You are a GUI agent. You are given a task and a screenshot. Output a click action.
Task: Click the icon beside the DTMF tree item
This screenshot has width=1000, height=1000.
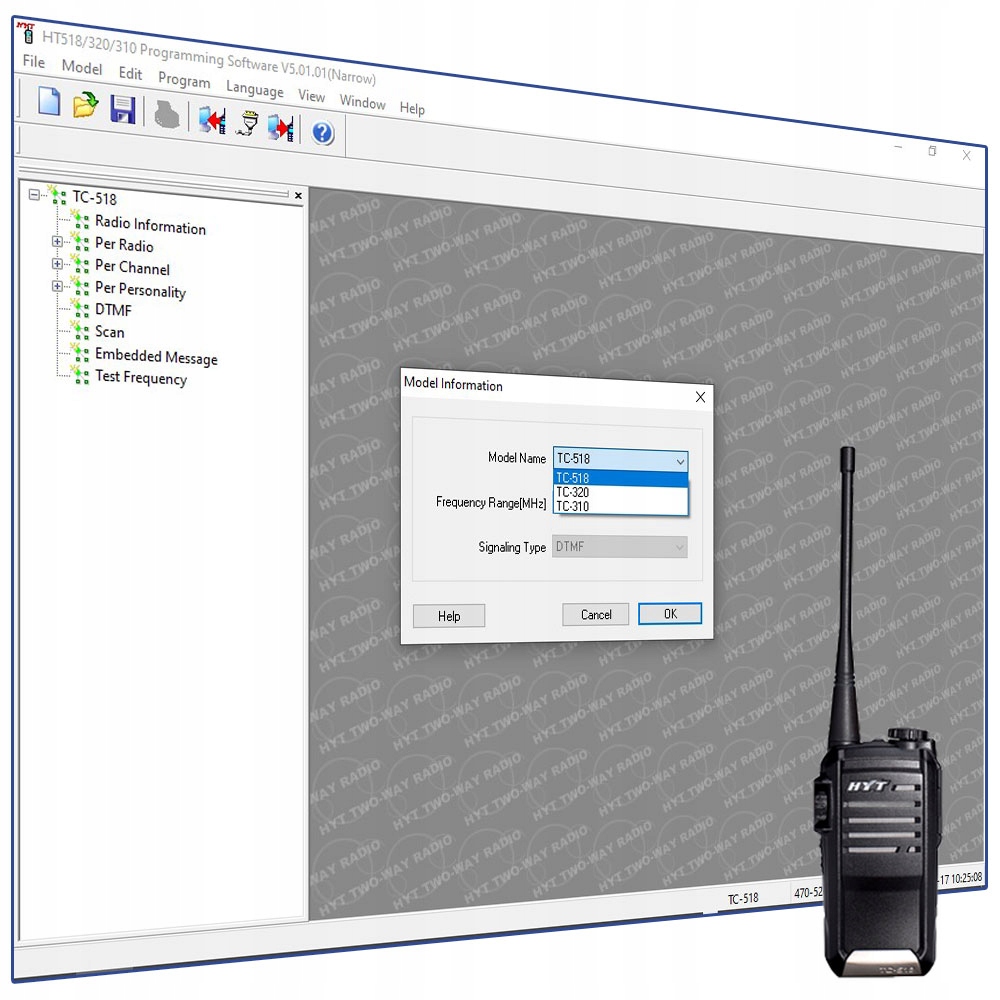[x=79, y=308]
